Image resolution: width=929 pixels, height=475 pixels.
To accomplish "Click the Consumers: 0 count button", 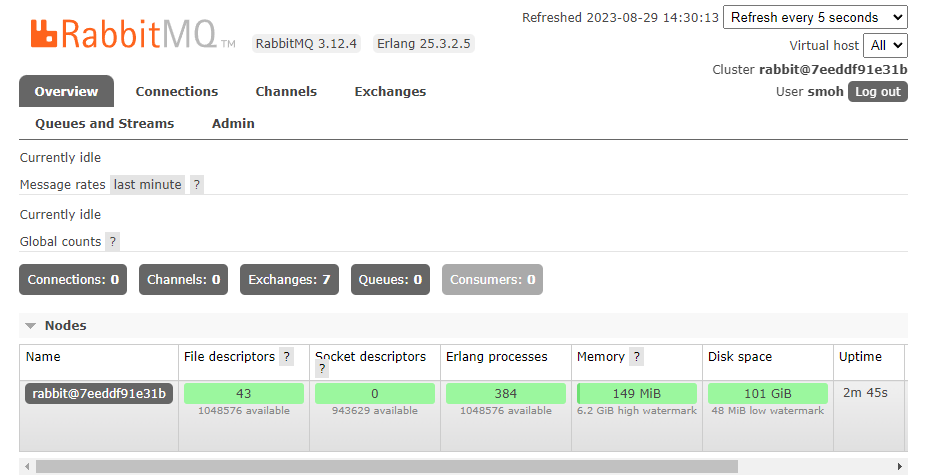I will (x=492, y=280).
